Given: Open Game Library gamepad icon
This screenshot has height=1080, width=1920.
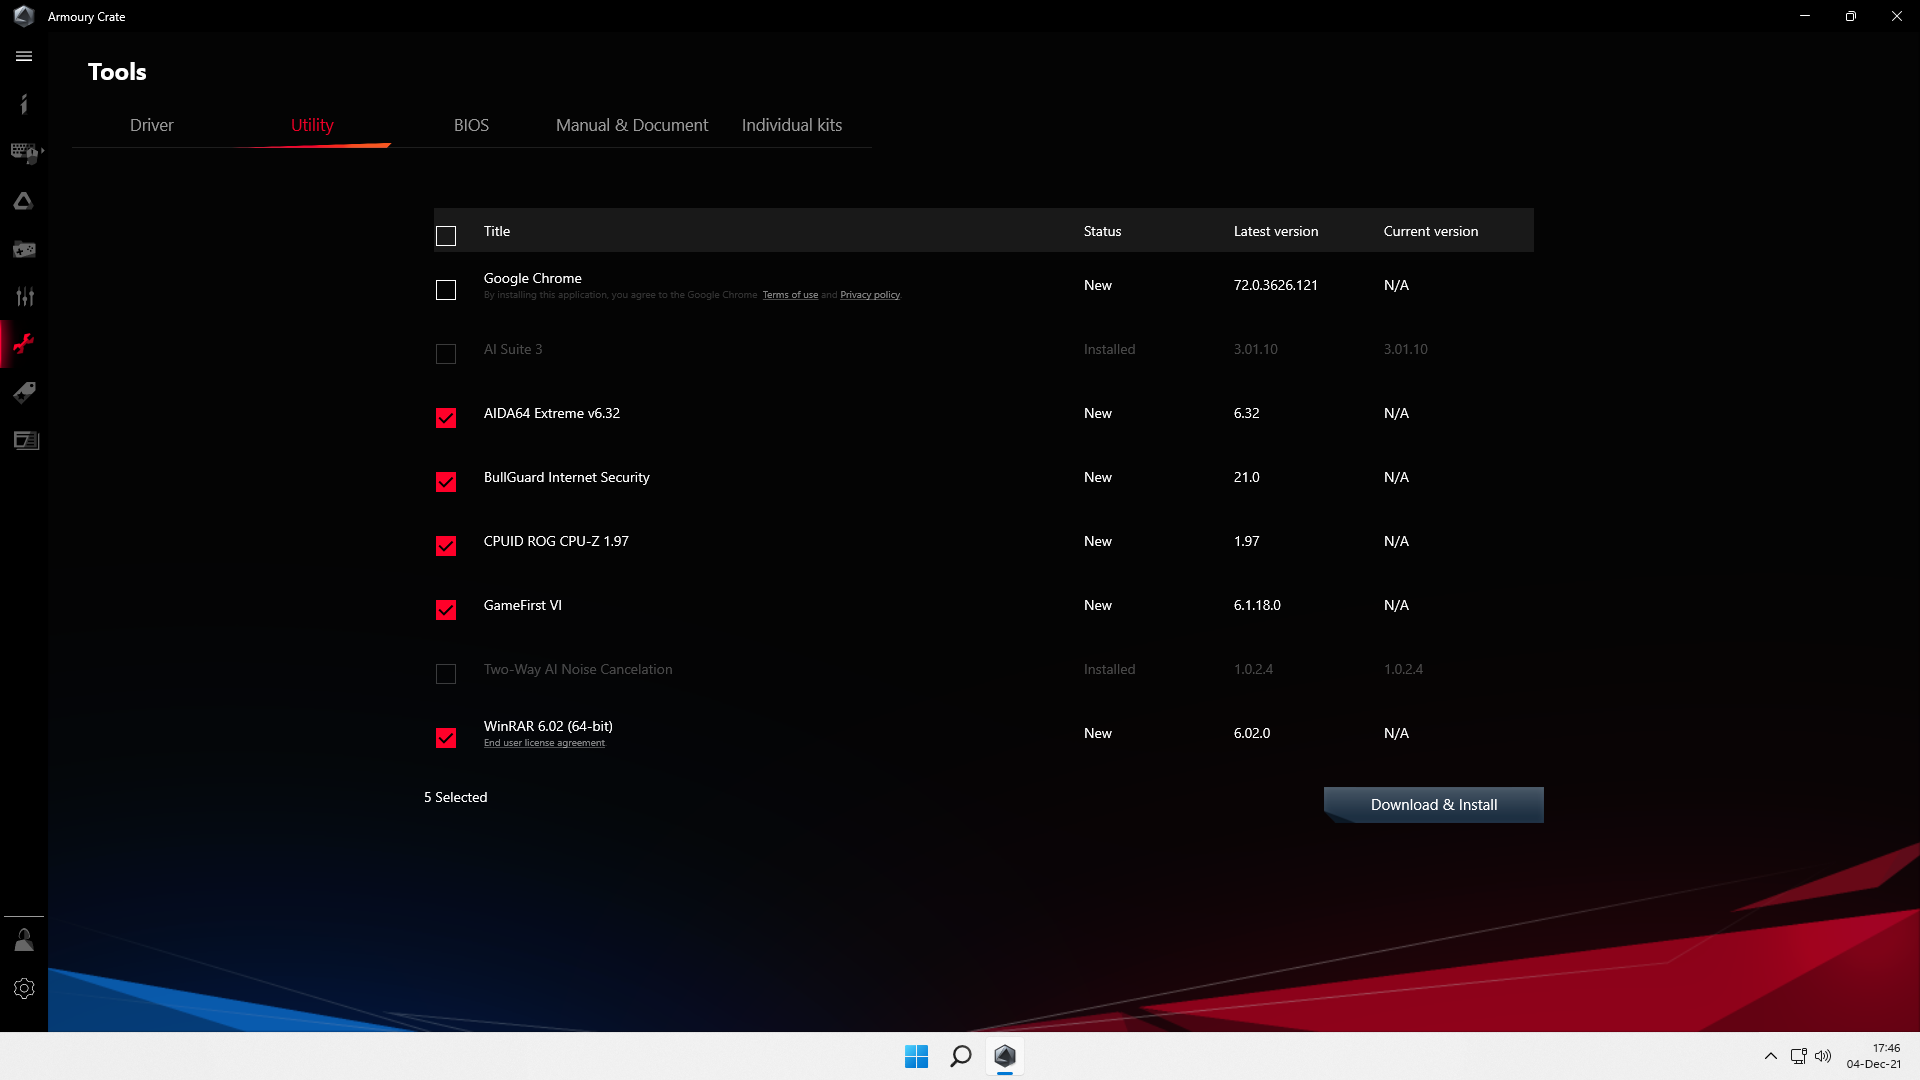Looking at the screenshot, I should 24,249.
